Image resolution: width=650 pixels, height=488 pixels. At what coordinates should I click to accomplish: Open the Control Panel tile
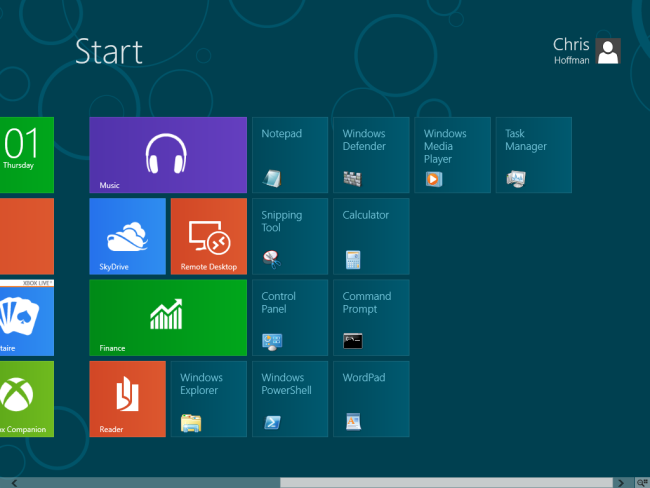[x=290, y=317]
